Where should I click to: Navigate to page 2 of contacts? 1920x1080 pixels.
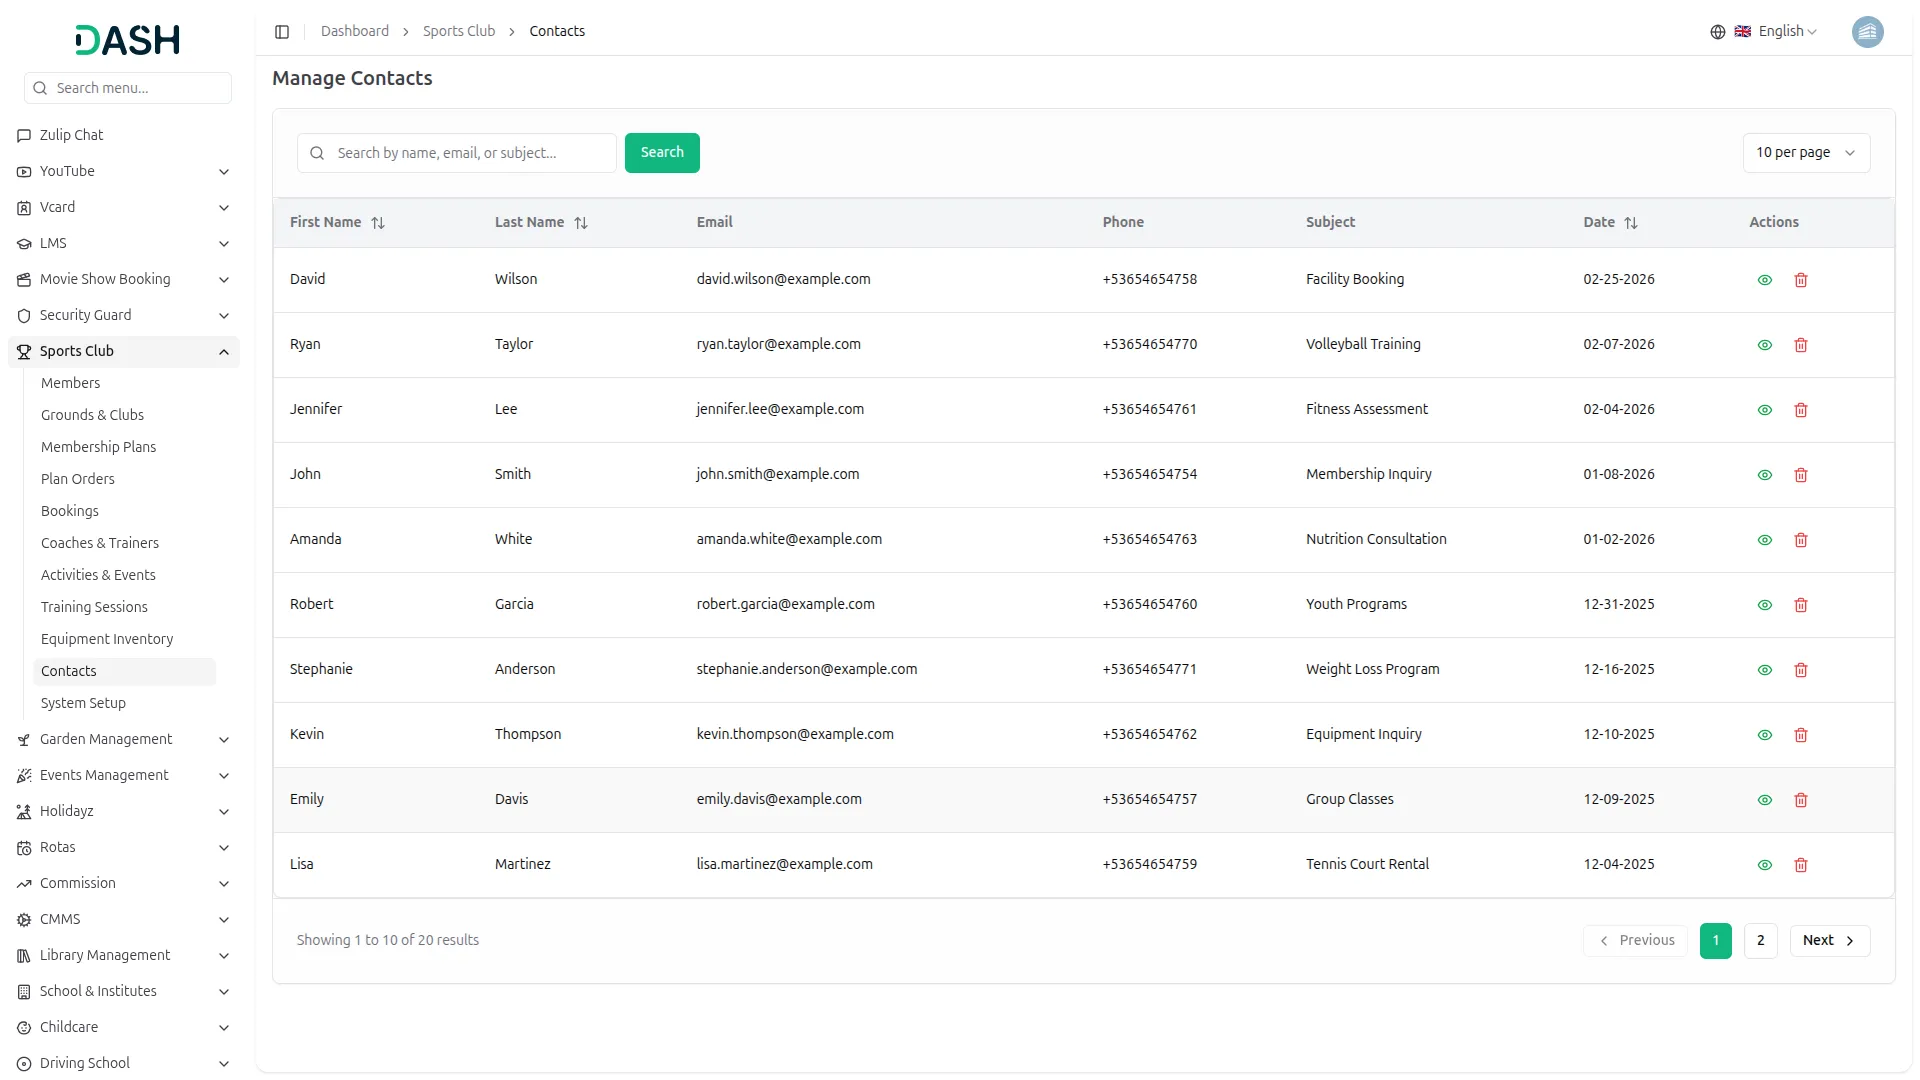(x=1760, y=940)
